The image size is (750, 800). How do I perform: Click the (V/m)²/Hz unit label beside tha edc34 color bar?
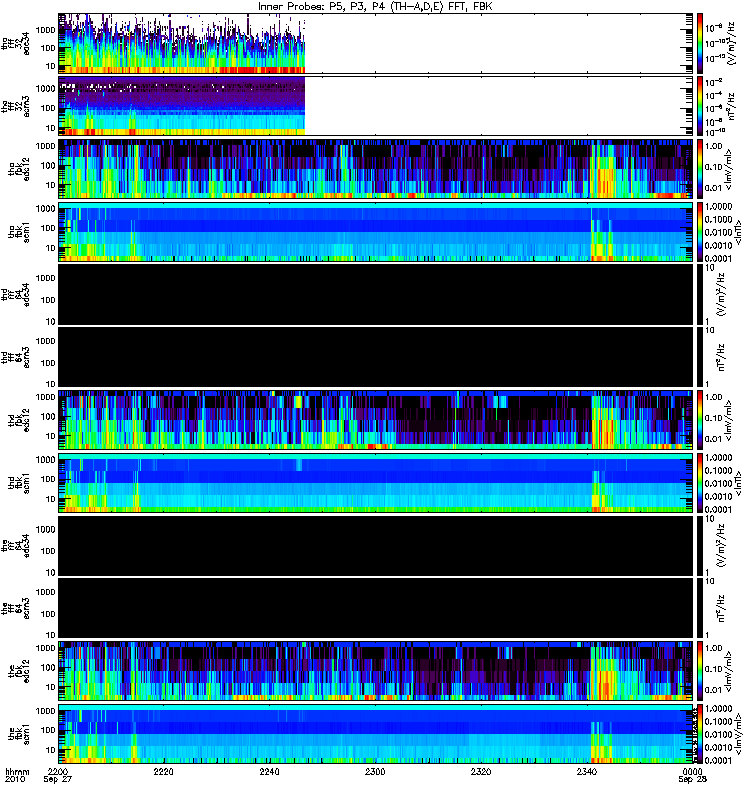(x=731, y=43)
